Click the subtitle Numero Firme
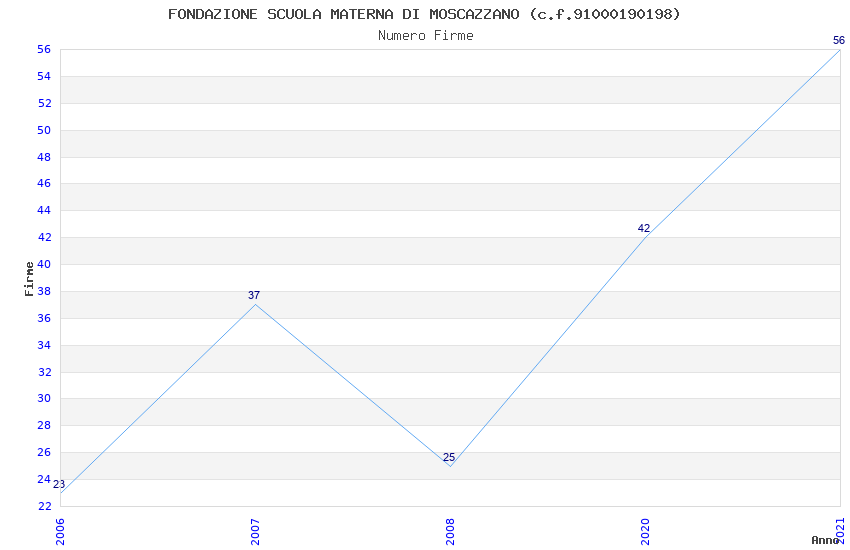This screenshot has width=850, height=550. pyautogui.click(x=426, y=36)
